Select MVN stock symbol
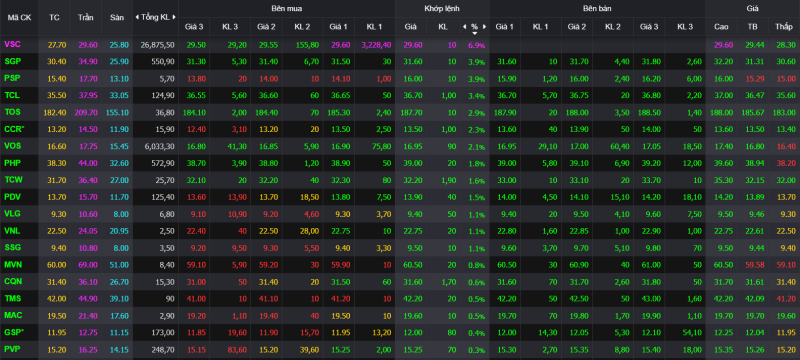 (x=12, y=264)
